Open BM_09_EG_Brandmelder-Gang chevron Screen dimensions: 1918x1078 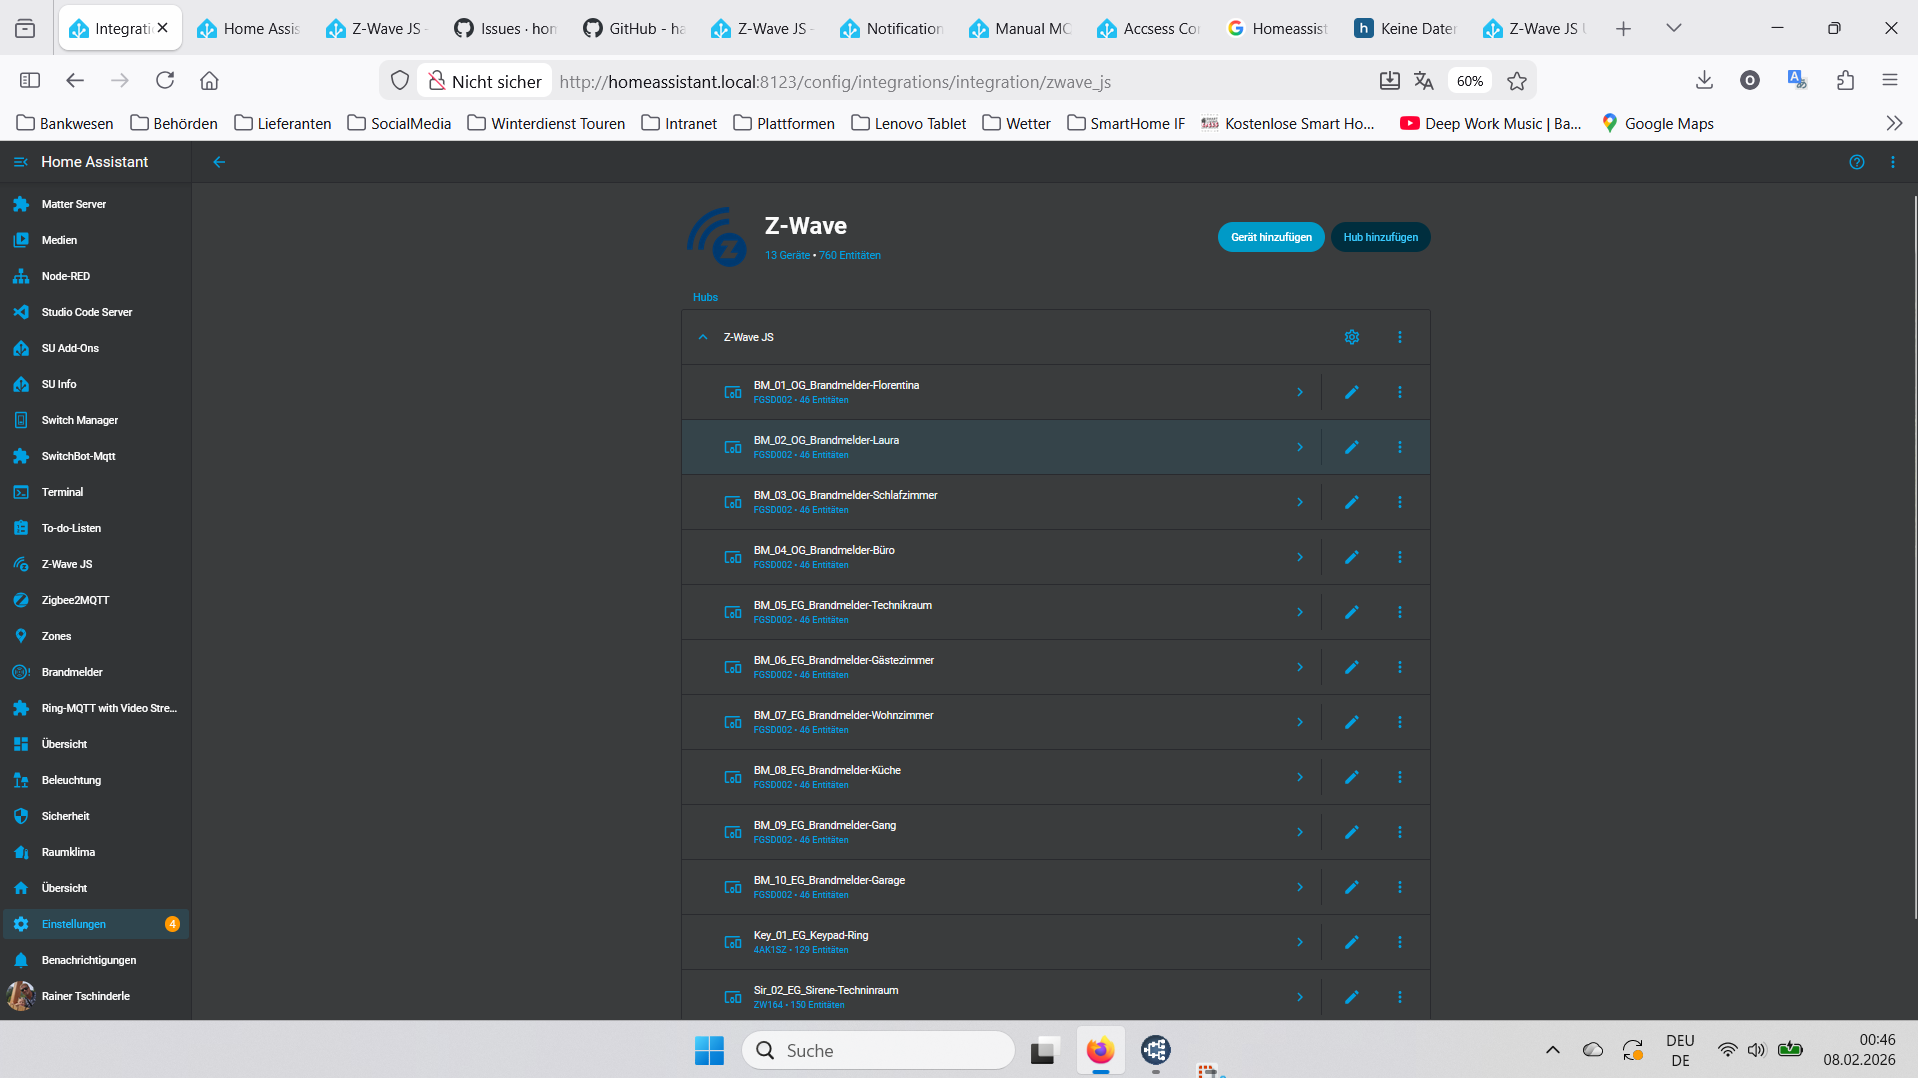pyautogui.click(x=1300, y=832)
